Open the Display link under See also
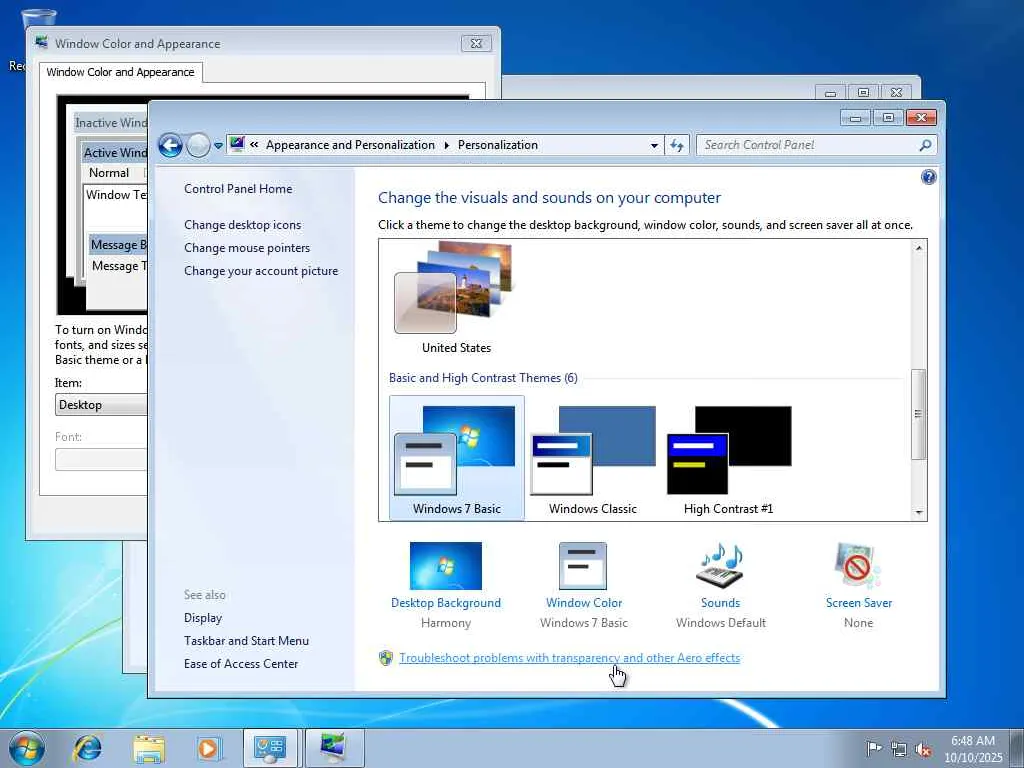 (203, 618)
